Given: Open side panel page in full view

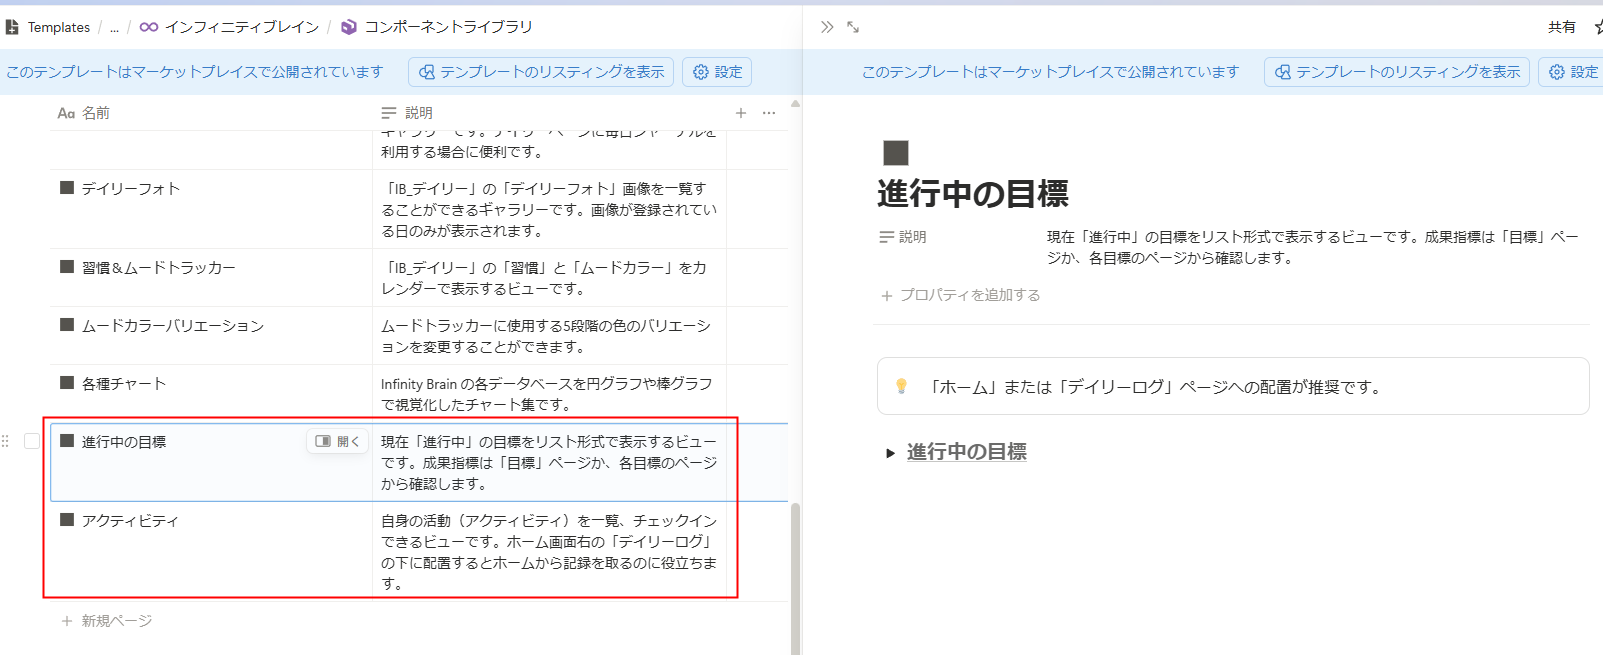Looking at the screenshot, I should 853,27.
